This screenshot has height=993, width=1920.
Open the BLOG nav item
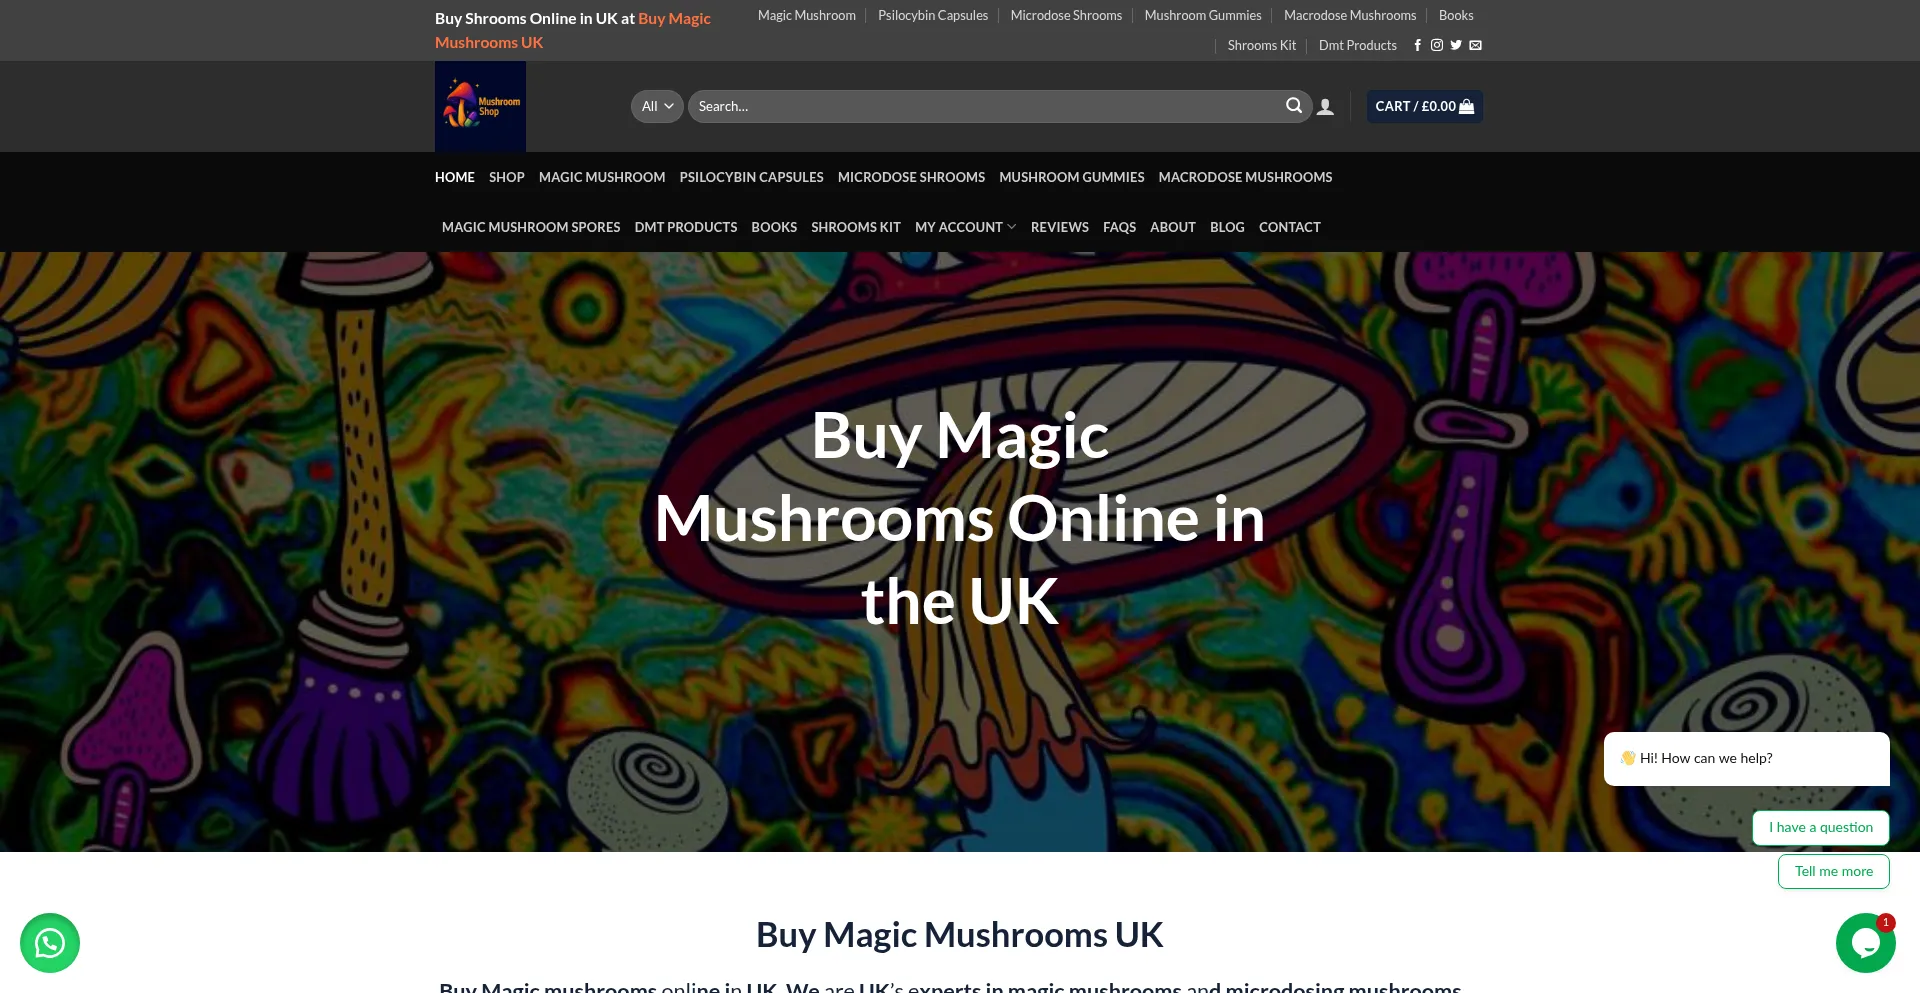click(1227, 227)
